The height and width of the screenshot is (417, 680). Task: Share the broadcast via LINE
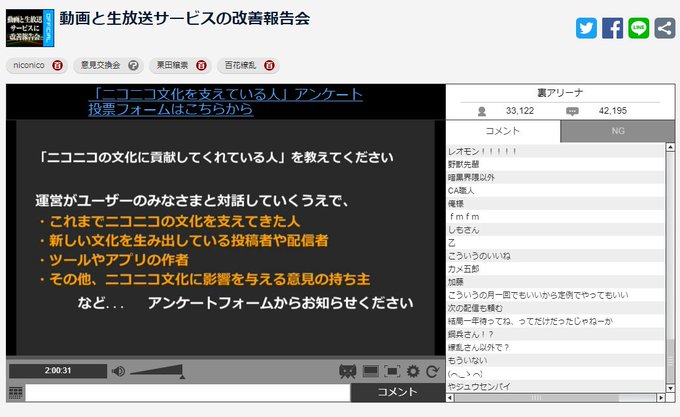(x=639, y=28)
